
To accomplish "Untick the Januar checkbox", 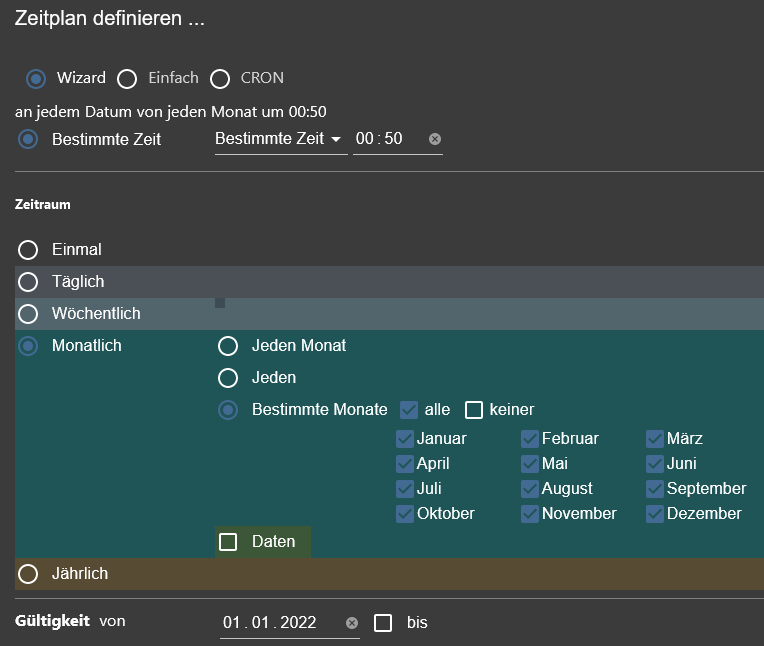I will 405,439.
